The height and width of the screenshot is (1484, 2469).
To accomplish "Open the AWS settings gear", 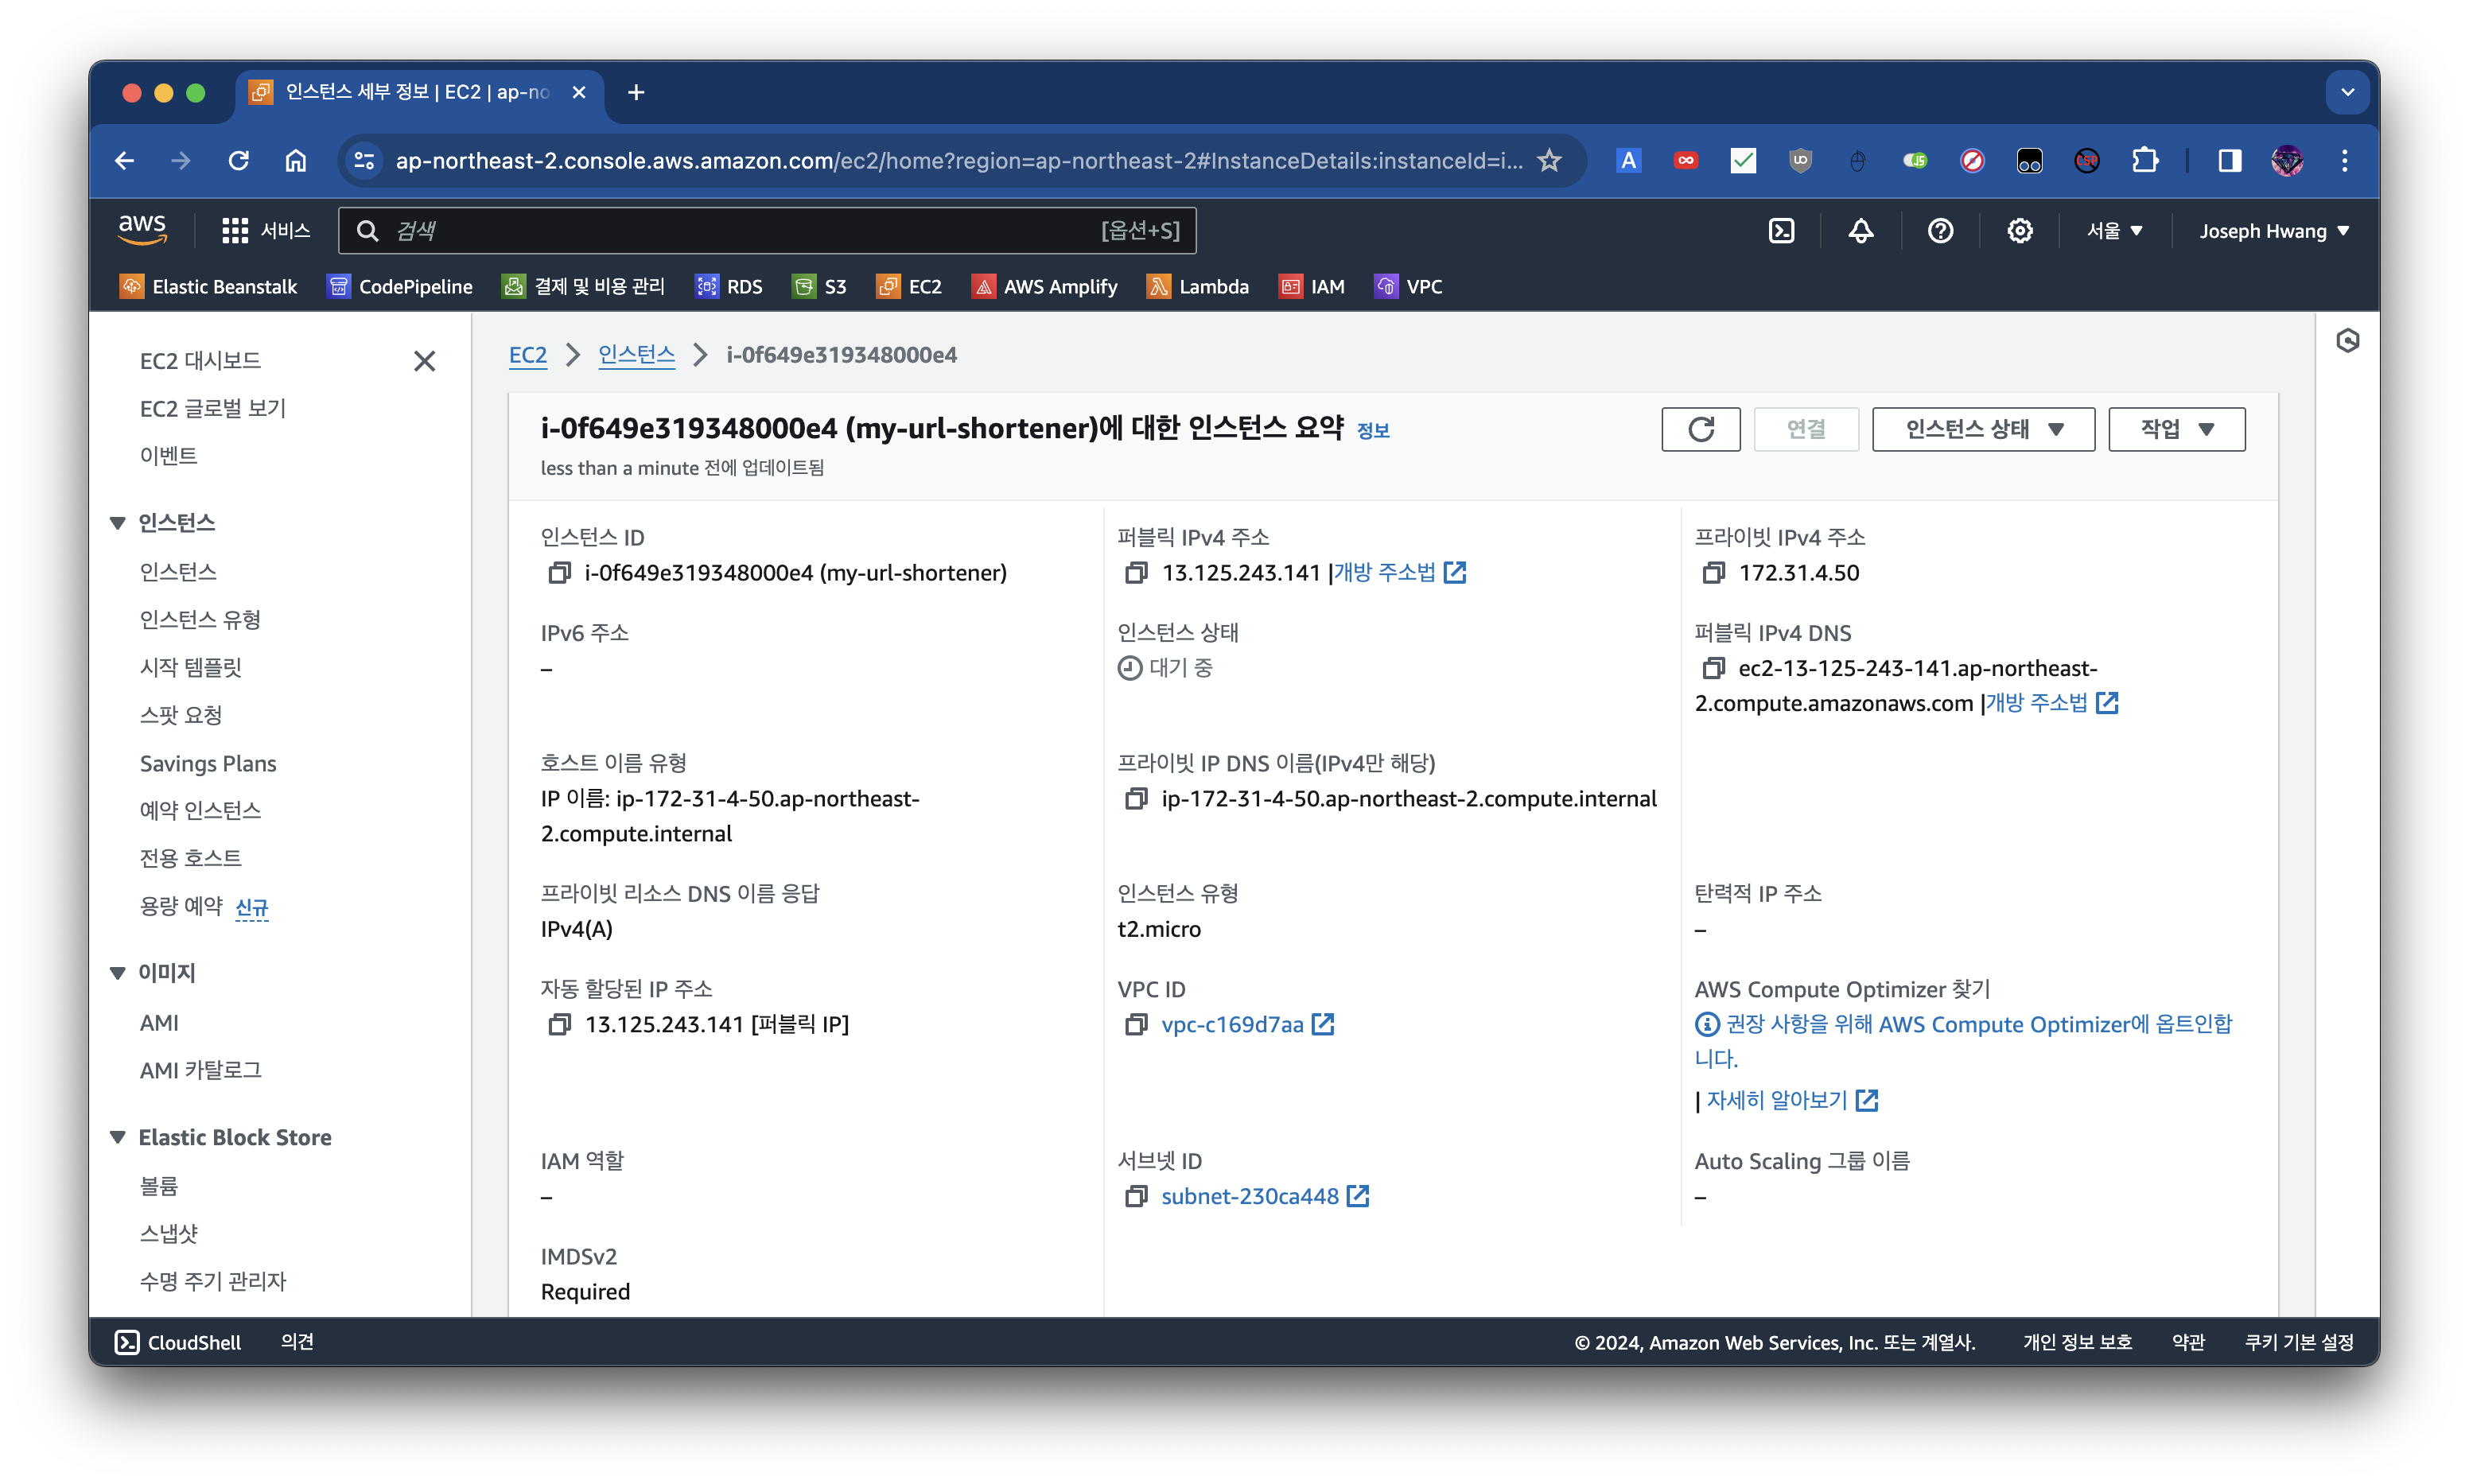I will [x=2019, y=231].
